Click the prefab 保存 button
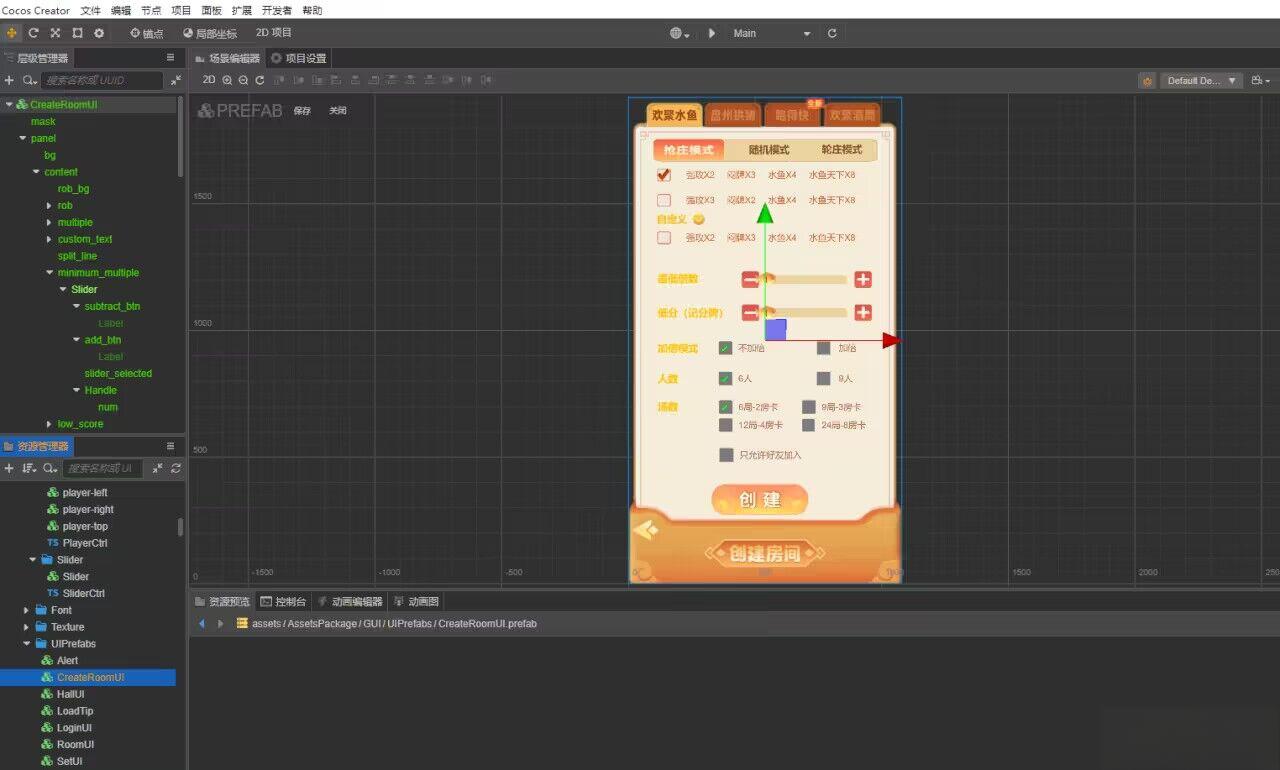 click(x=302, y=111)
